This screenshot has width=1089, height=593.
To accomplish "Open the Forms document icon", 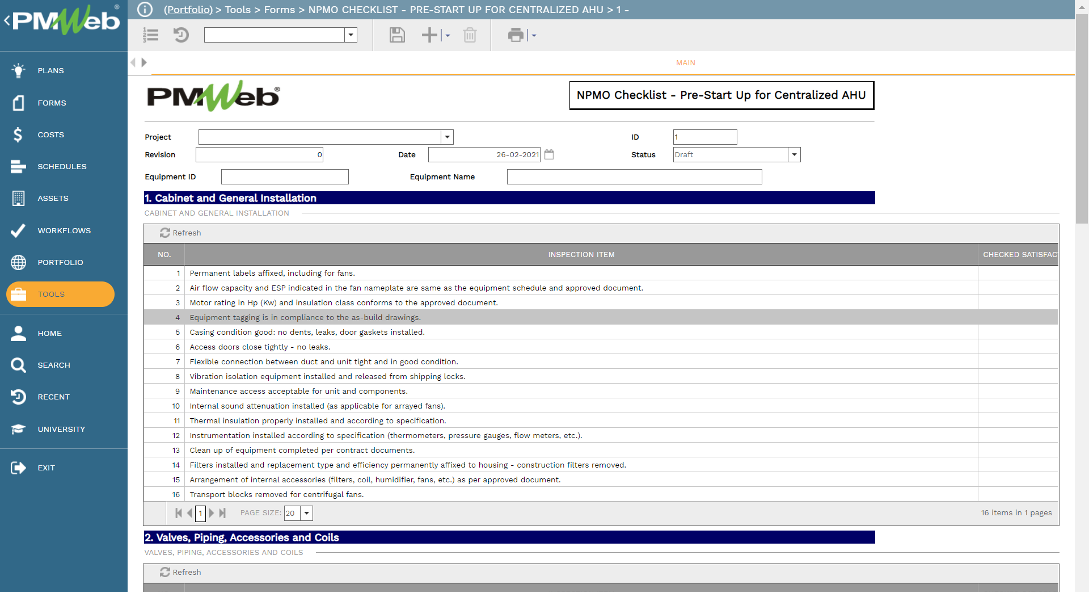I will tap(19, 103).
